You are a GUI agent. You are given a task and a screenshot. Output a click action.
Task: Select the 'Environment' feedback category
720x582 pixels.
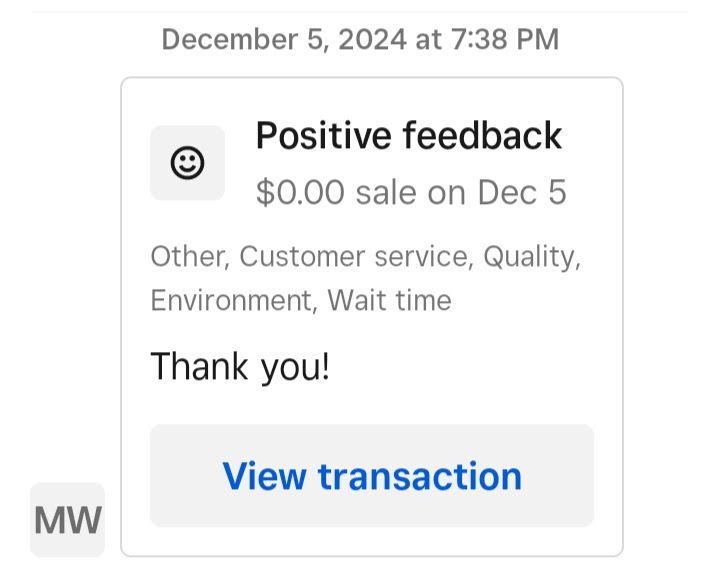(234, 301)
